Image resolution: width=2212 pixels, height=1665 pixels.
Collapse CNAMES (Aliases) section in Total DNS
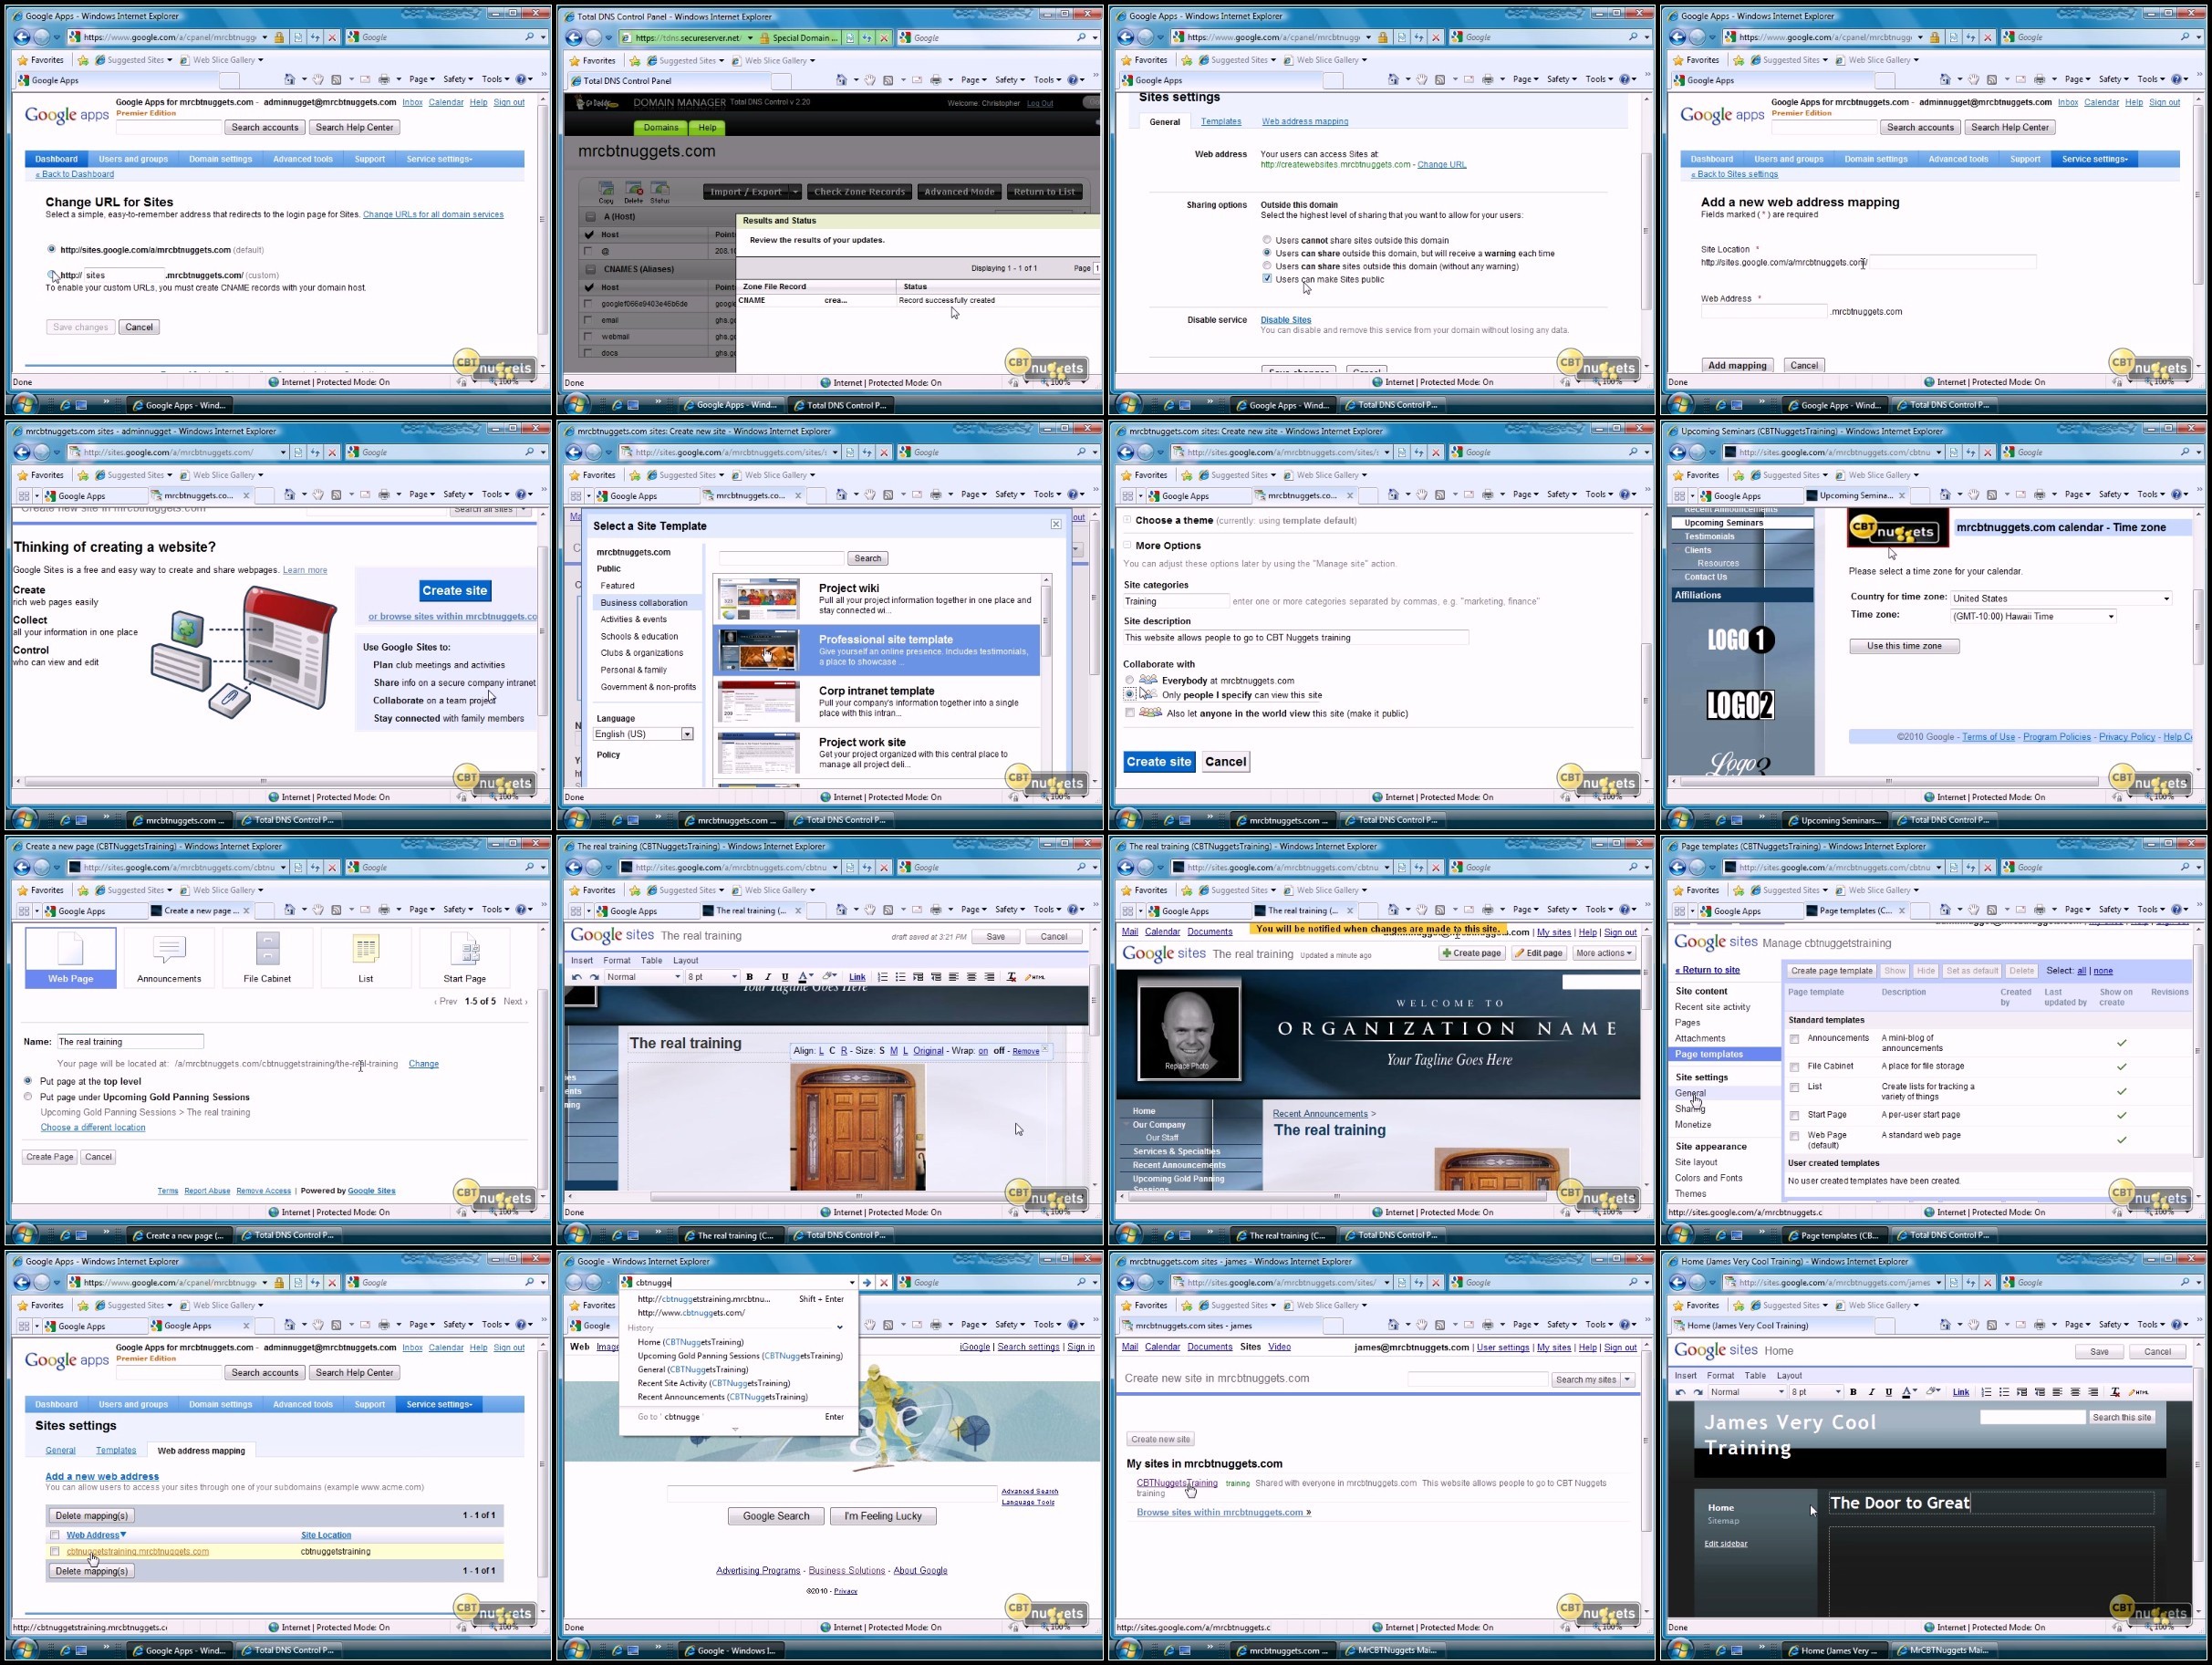[x=589, y=269]
